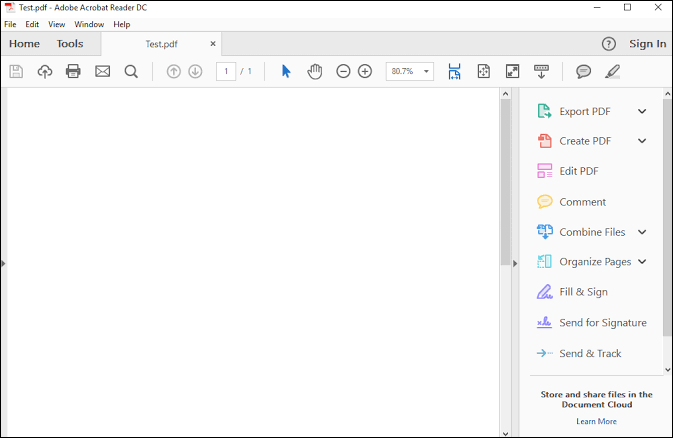673x438 pixels.
Task: Click tools pane scrollbar up arrow
Action: [667, 94]
